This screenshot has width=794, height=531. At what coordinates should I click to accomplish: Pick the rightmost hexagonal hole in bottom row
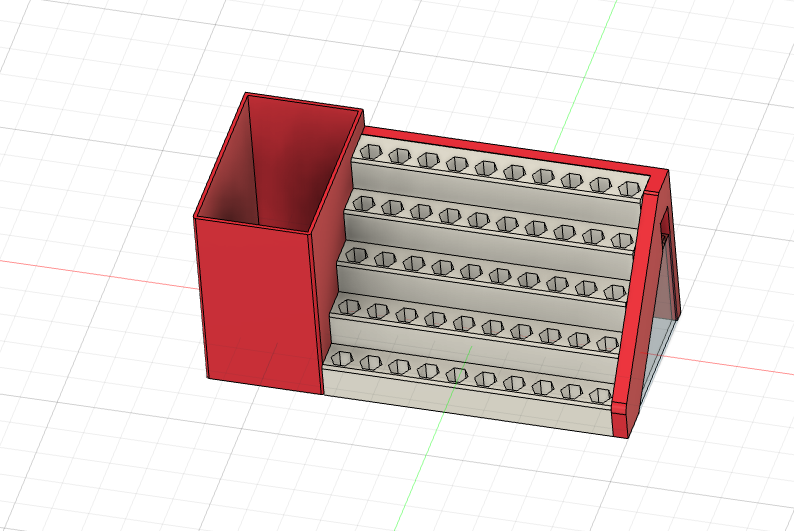[601, 395]
